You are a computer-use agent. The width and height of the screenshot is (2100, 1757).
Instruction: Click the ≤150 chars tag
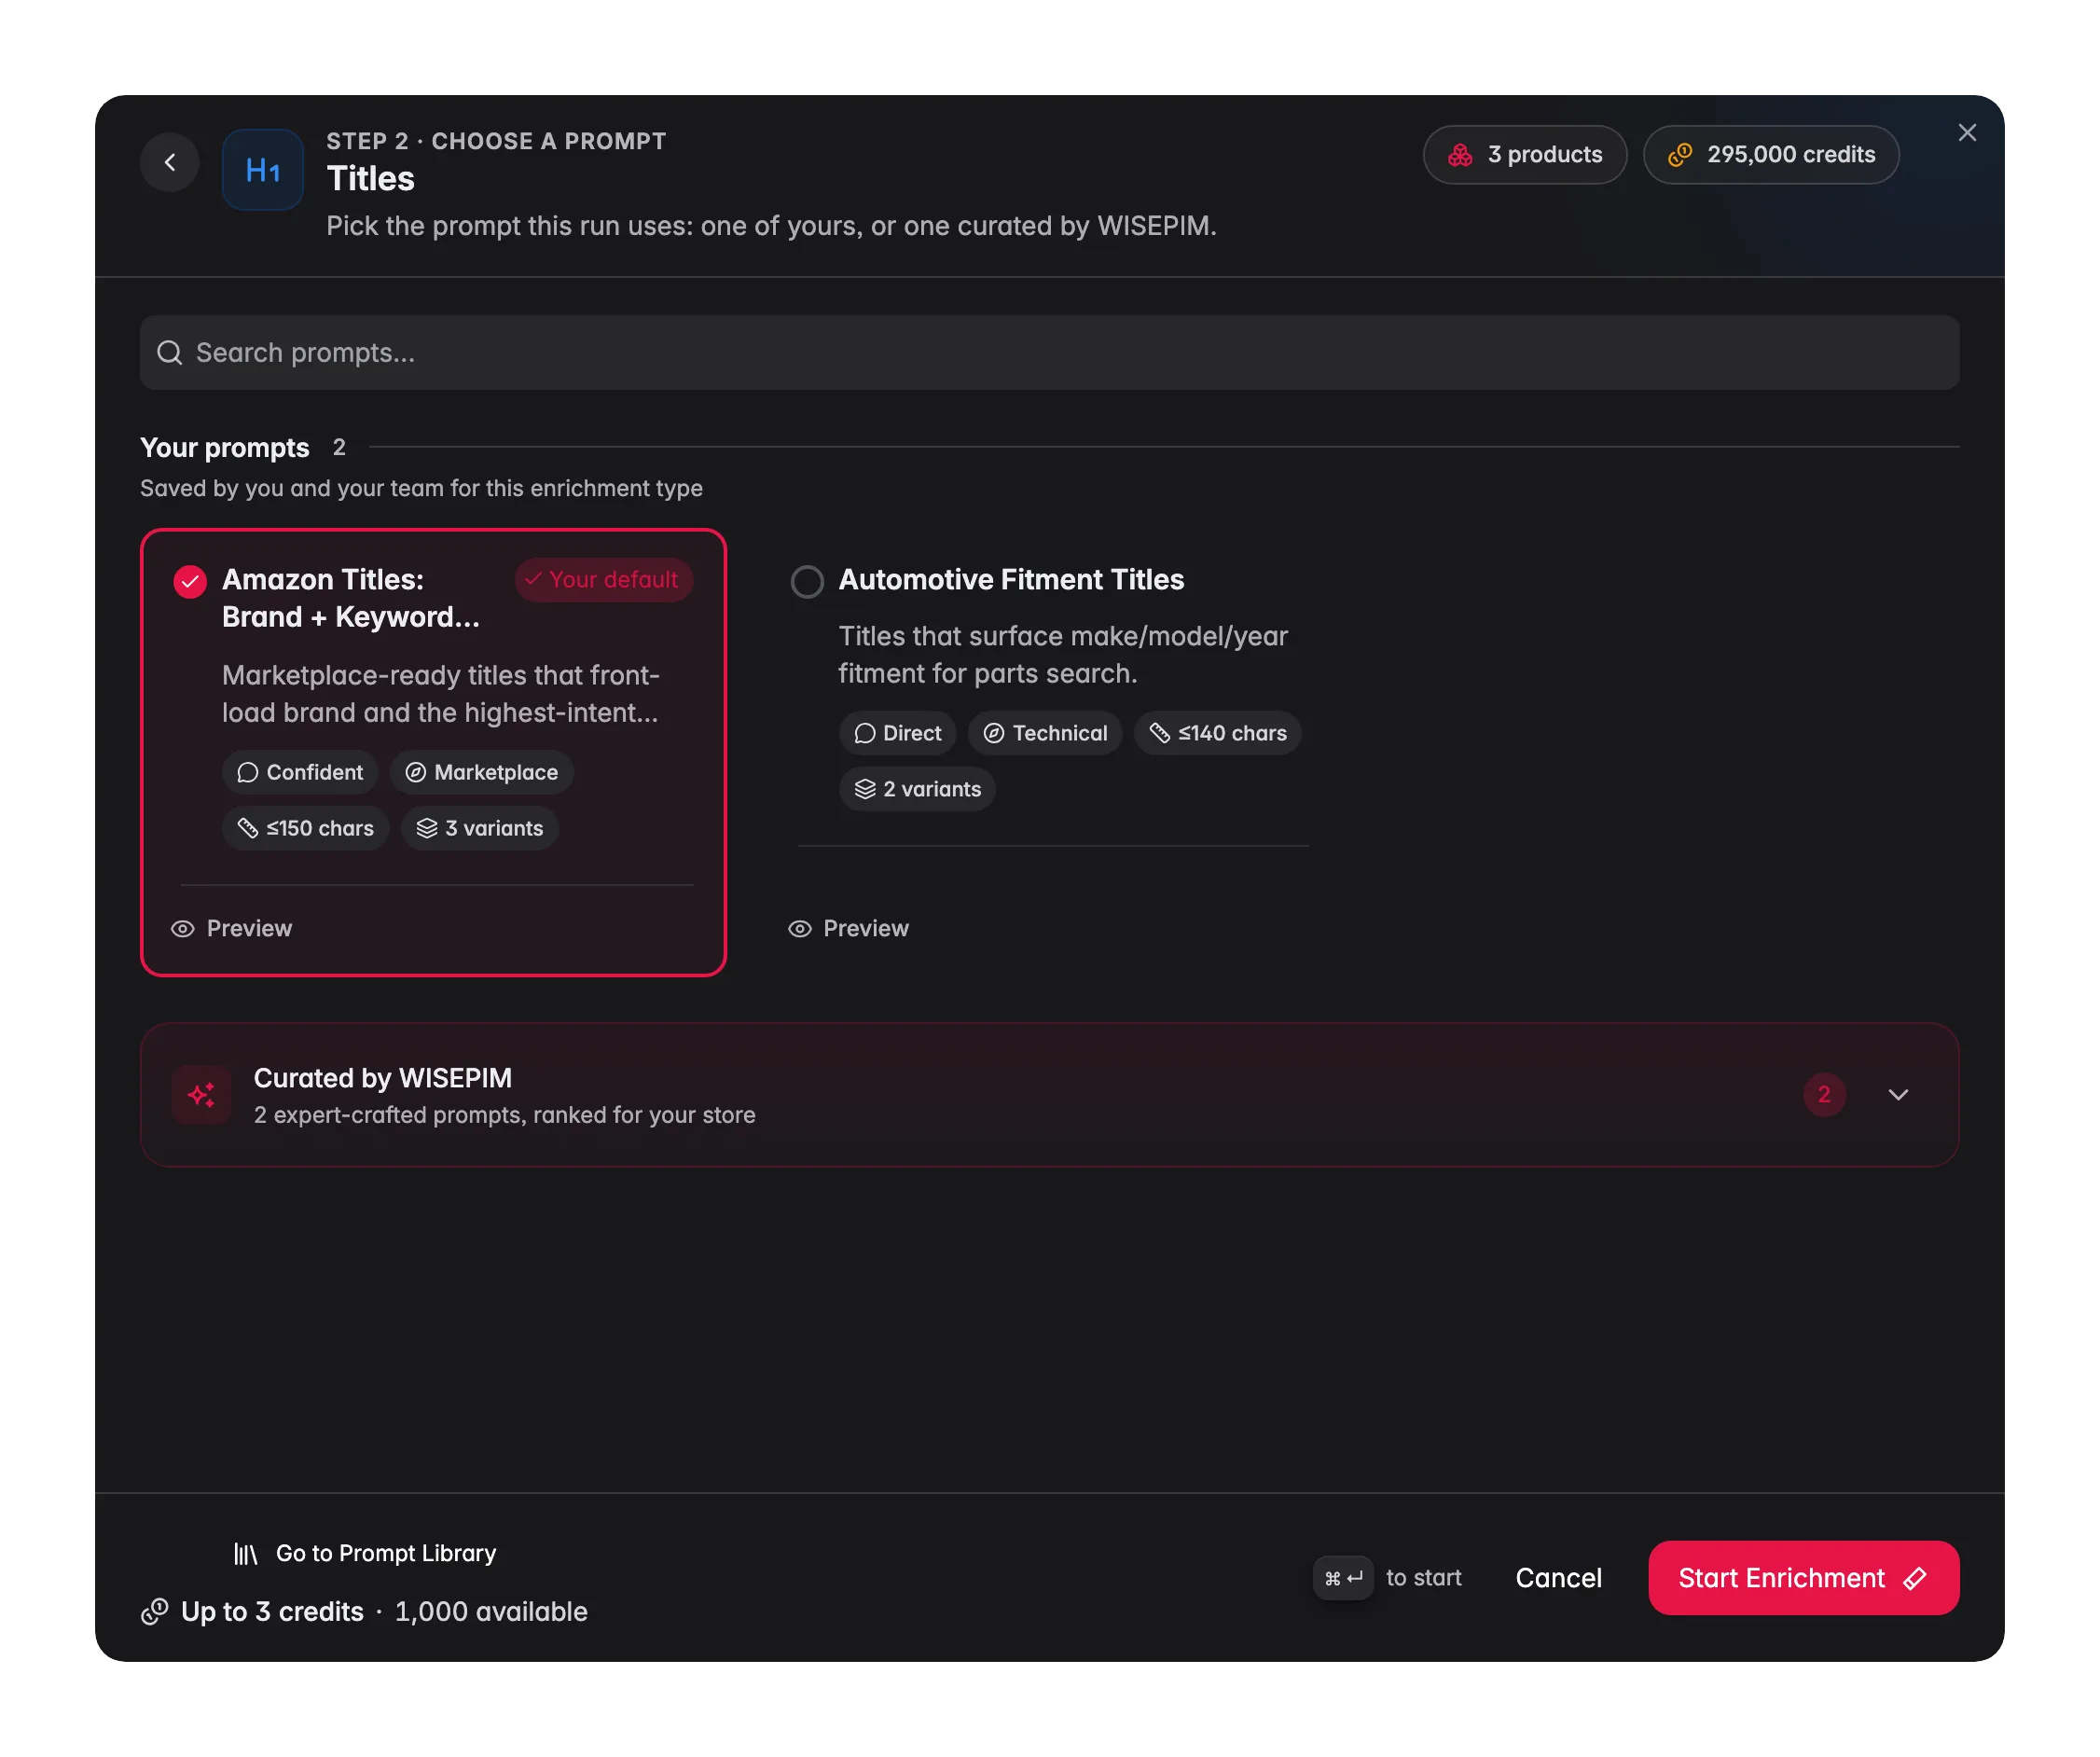click(x=305, y=829)
